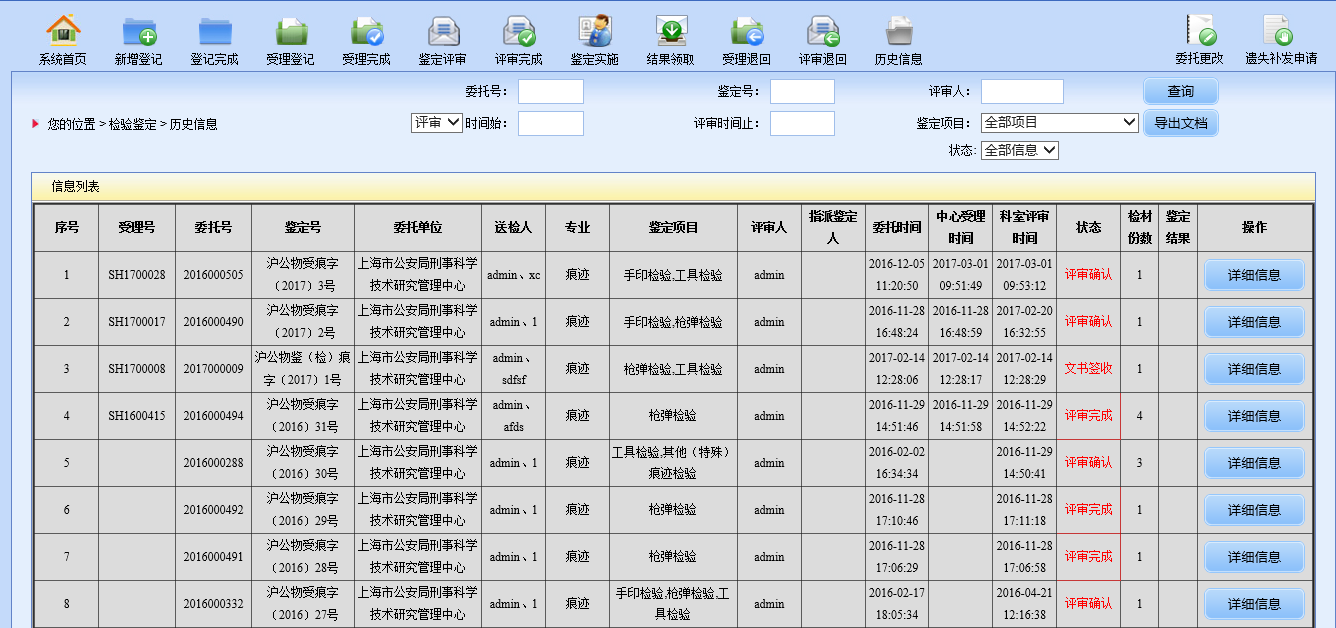Click the 查询 search button
The image size is (1336, 628).
(1181, 92)
